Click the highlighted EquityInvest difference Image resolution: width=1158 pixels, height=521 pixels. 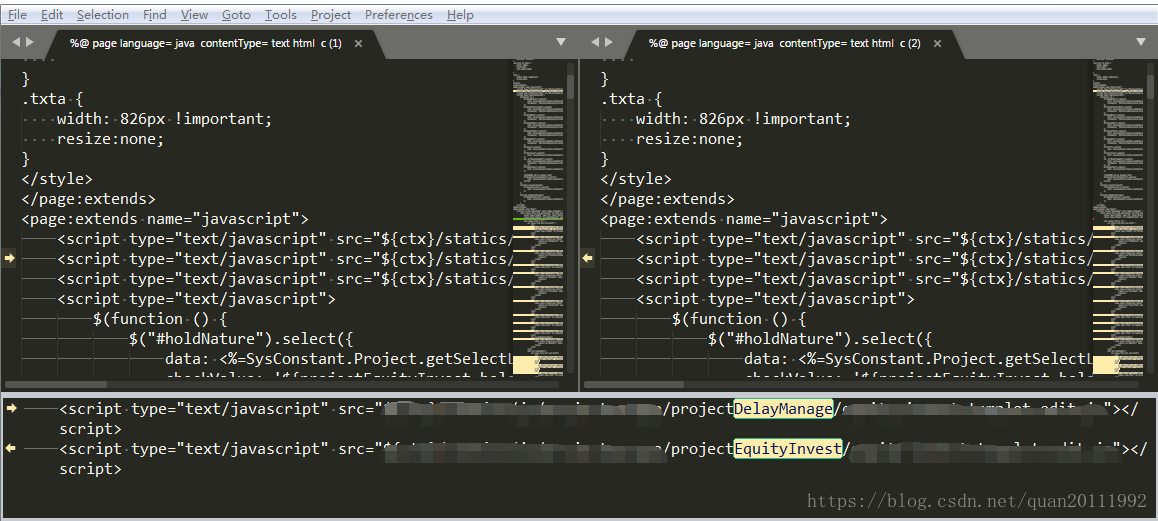[x=788, y=449]
